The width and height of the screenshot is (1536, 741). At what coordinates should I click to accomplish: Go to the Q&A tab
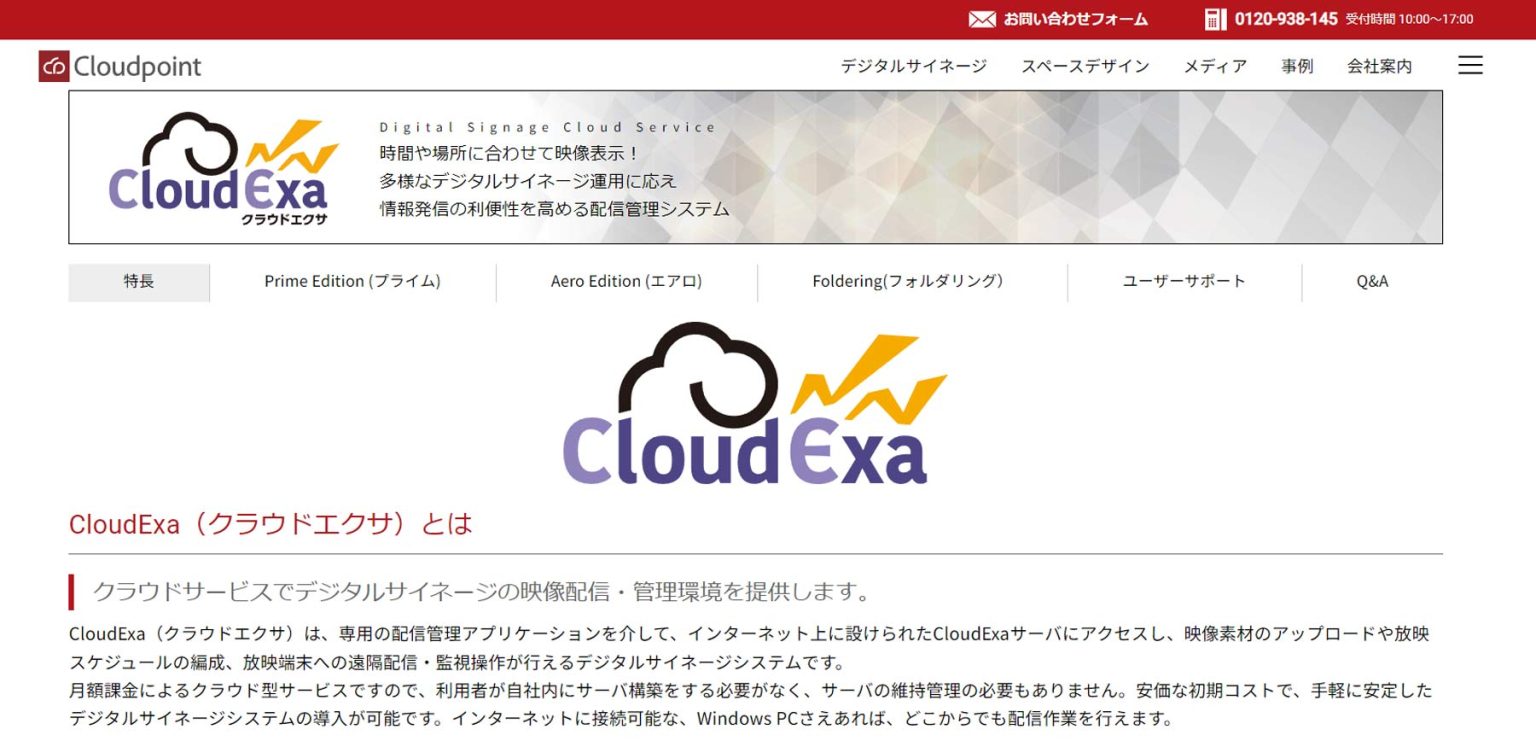1374,281
